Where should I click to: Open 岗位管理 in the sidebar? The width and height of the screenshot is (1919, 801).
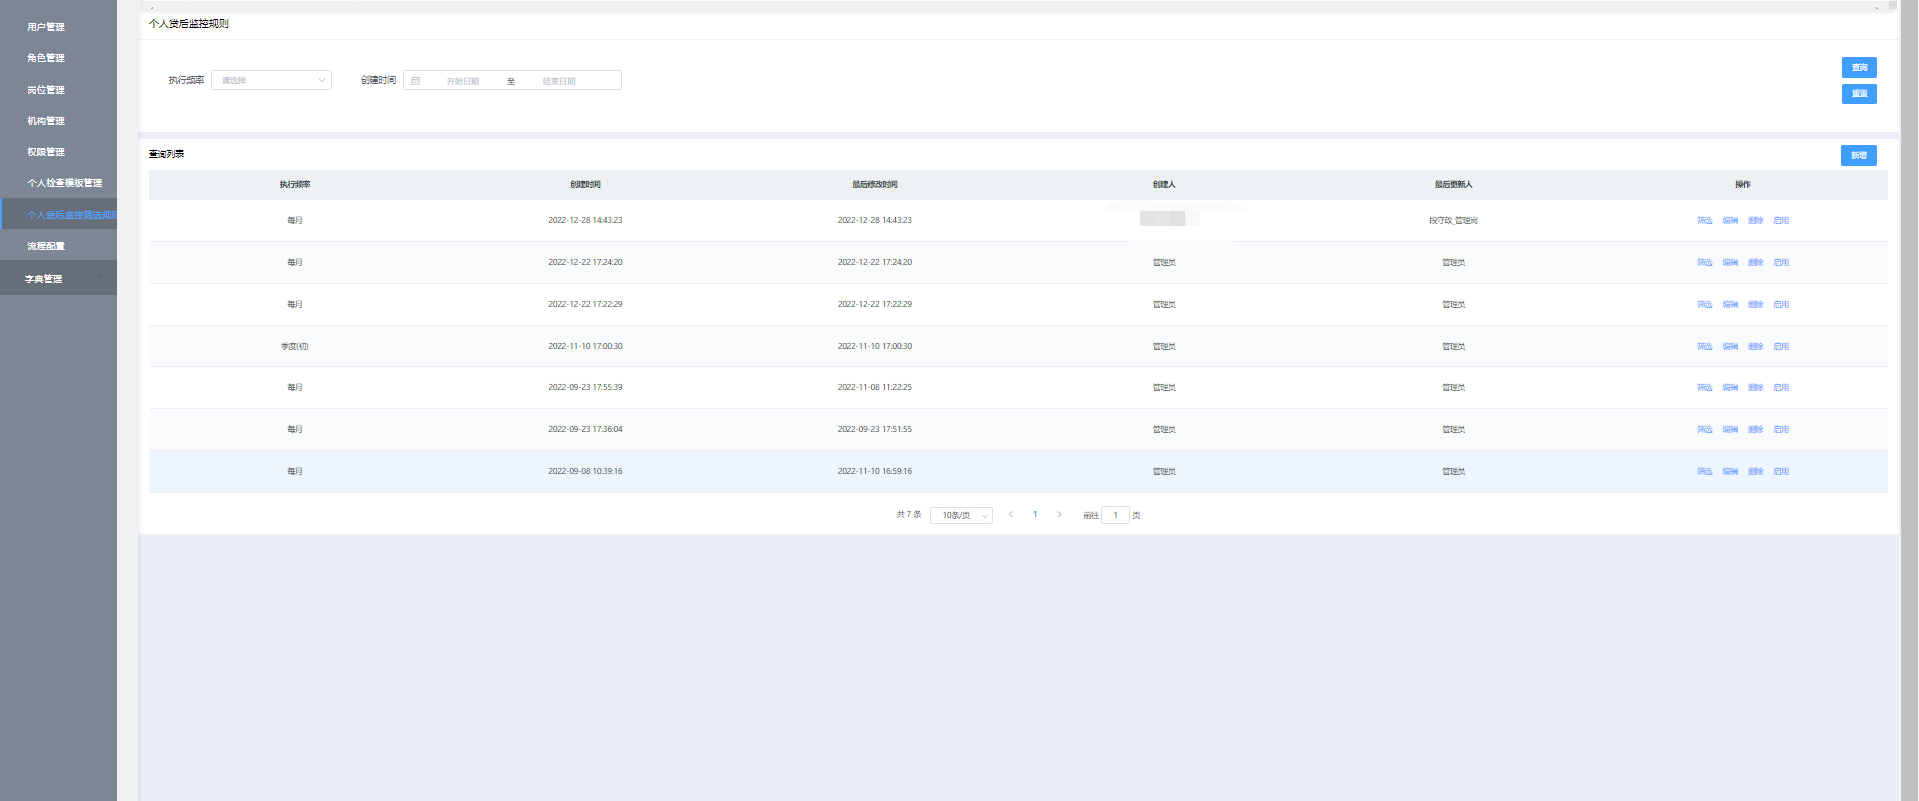click(x=46, y=90)
